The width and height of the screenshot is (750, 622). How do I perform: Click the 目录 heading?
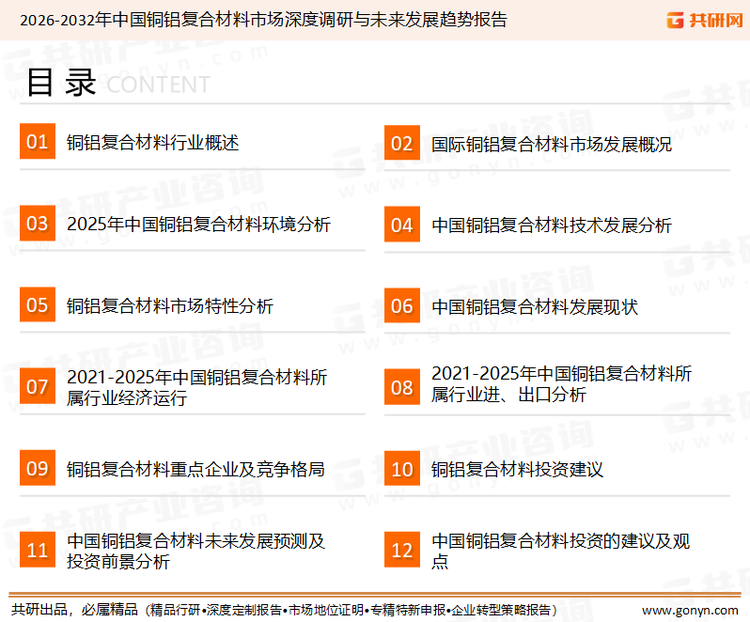click(x=61, y=83)
